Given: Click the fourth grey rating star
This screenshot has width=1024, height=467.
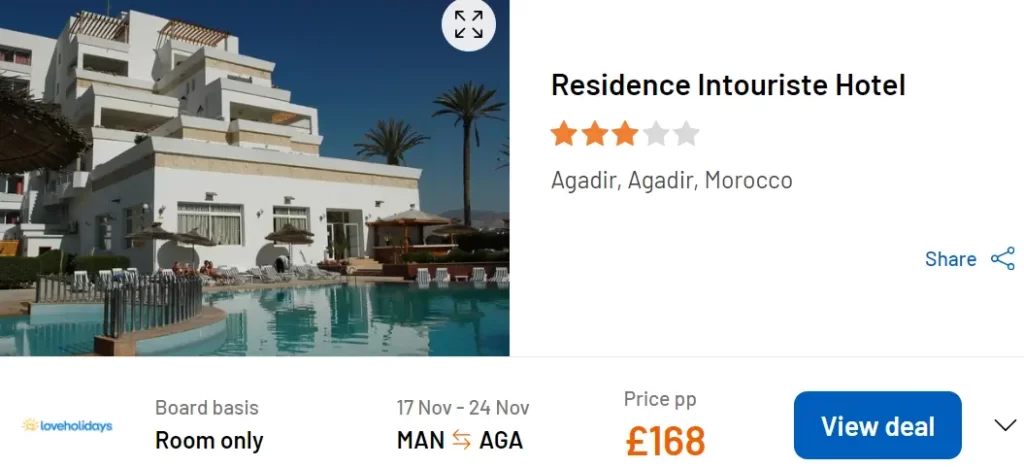Looking at the screenshot, I should pos(655,133).
